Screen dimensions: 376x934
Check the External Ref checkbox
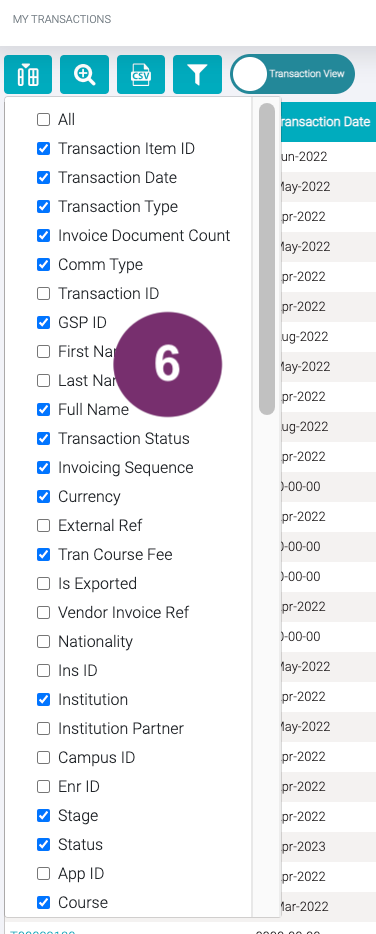[43, 525]
